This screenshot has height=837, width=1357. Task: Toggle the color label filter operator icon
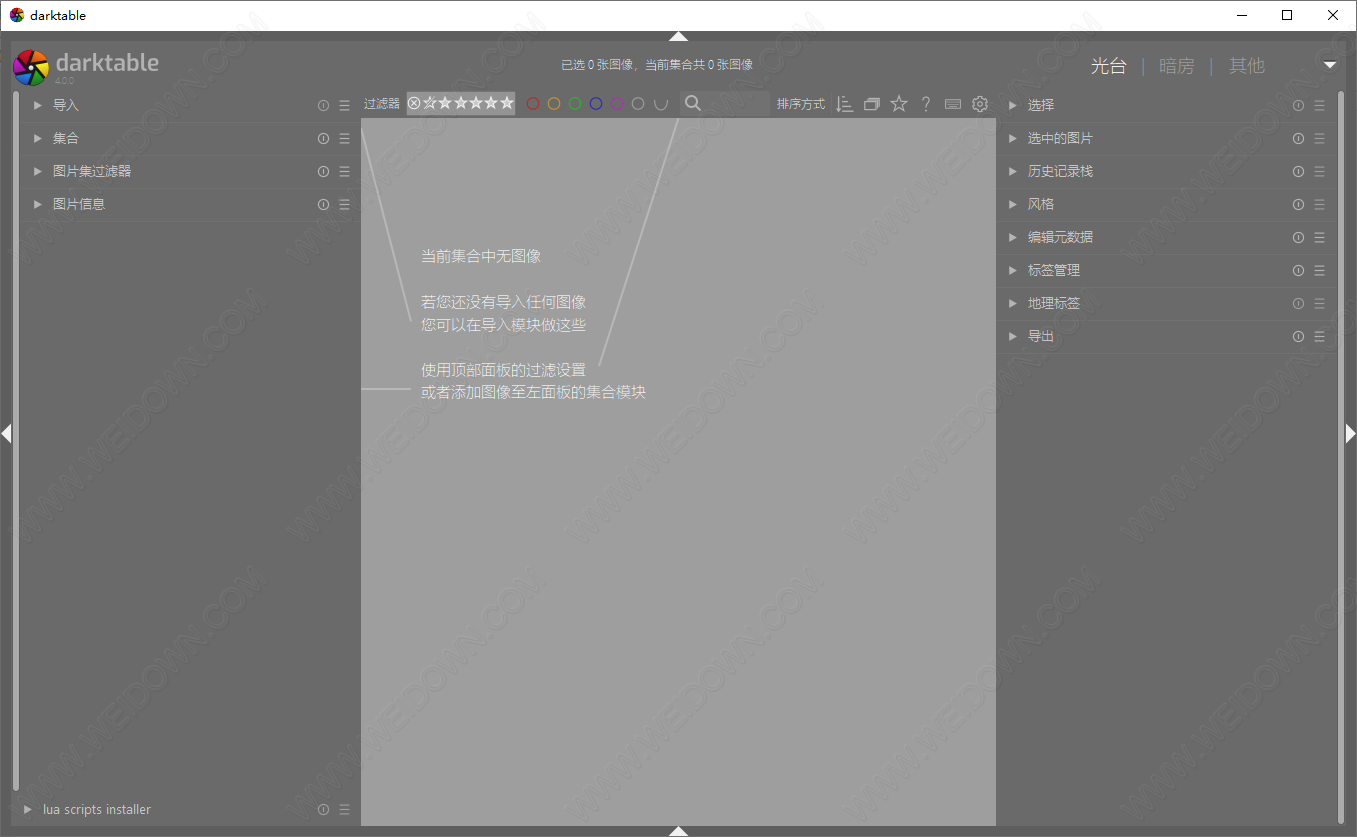[x=660, y=104]
